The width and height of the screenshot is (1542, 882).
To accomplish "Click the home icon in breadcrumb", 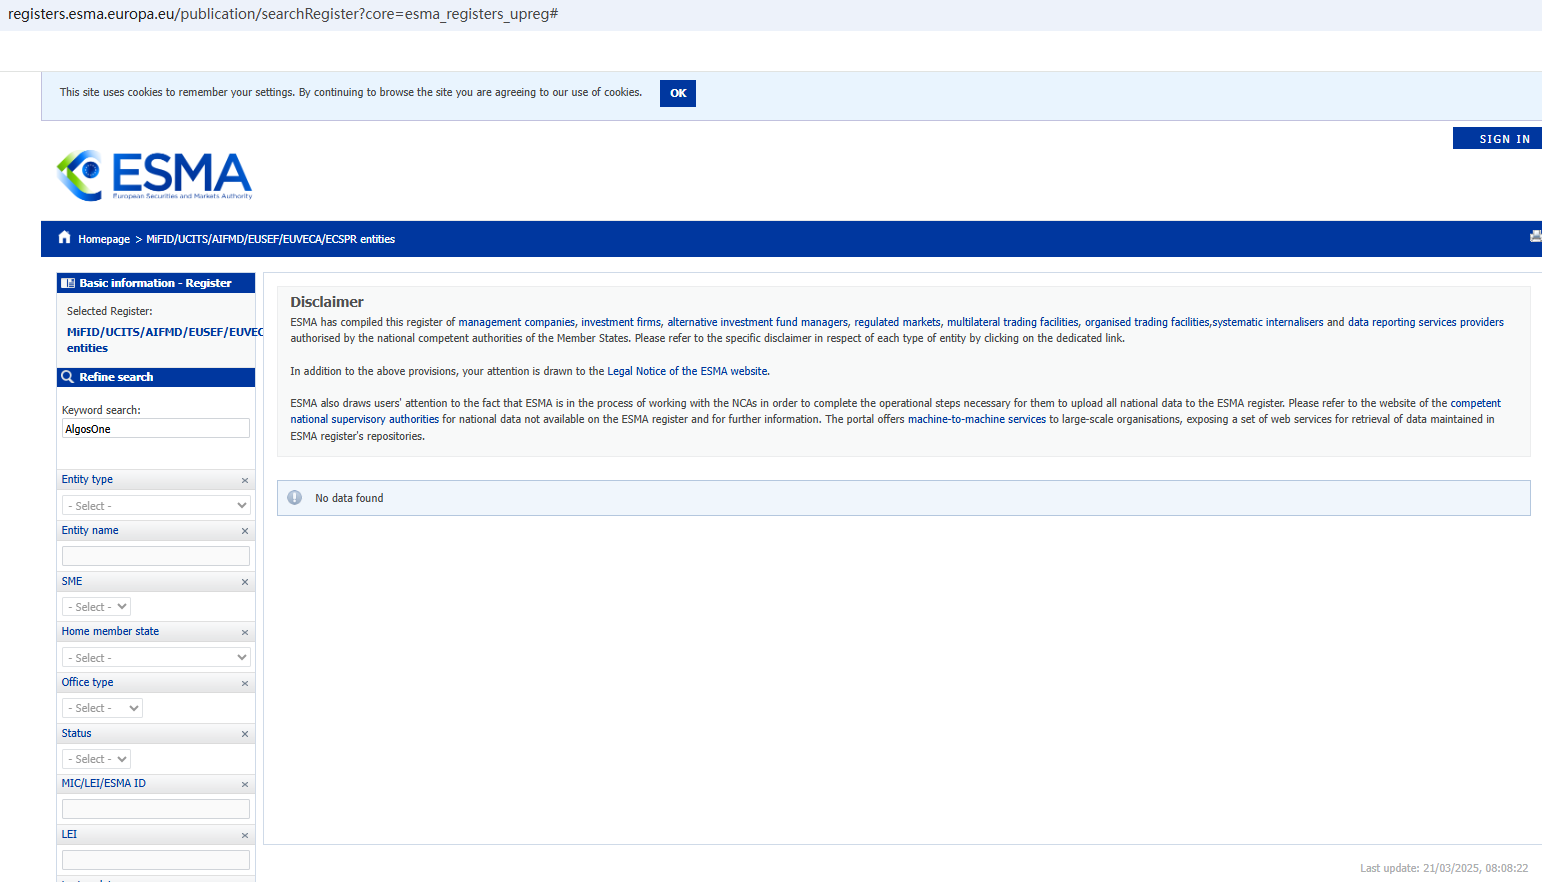I will 65,238.
